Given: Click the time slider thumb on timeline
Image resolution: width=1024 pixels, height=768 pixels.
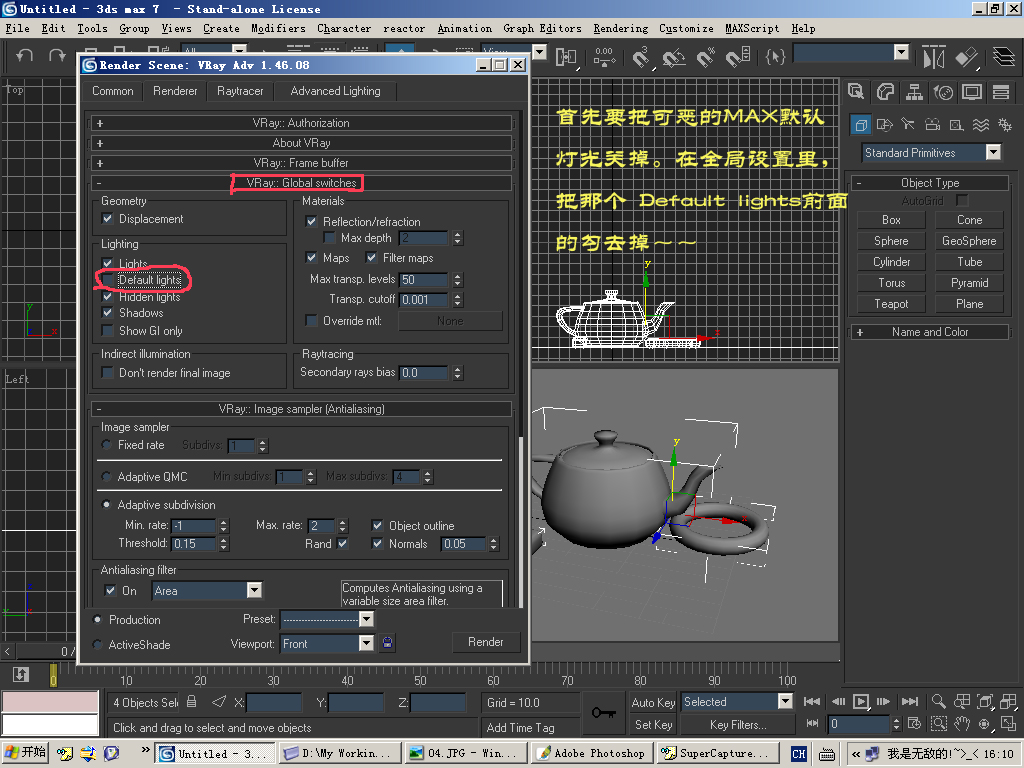Looking at the screenshot, I should point(54,675).
